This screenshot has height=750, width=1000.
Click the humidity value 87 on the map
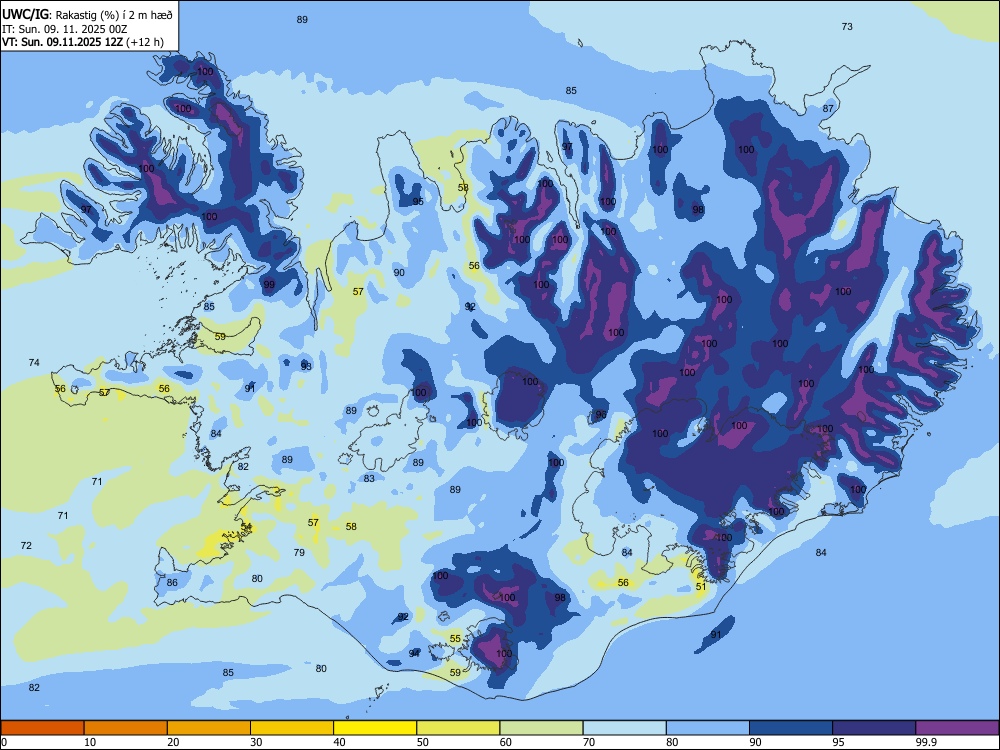point(828,108)
